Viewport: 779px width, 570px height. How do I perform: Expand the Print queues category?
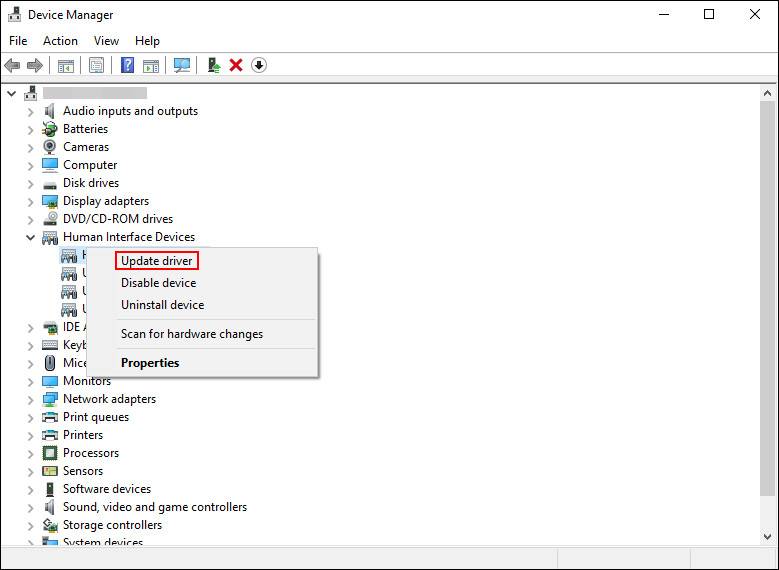point(30,417)
